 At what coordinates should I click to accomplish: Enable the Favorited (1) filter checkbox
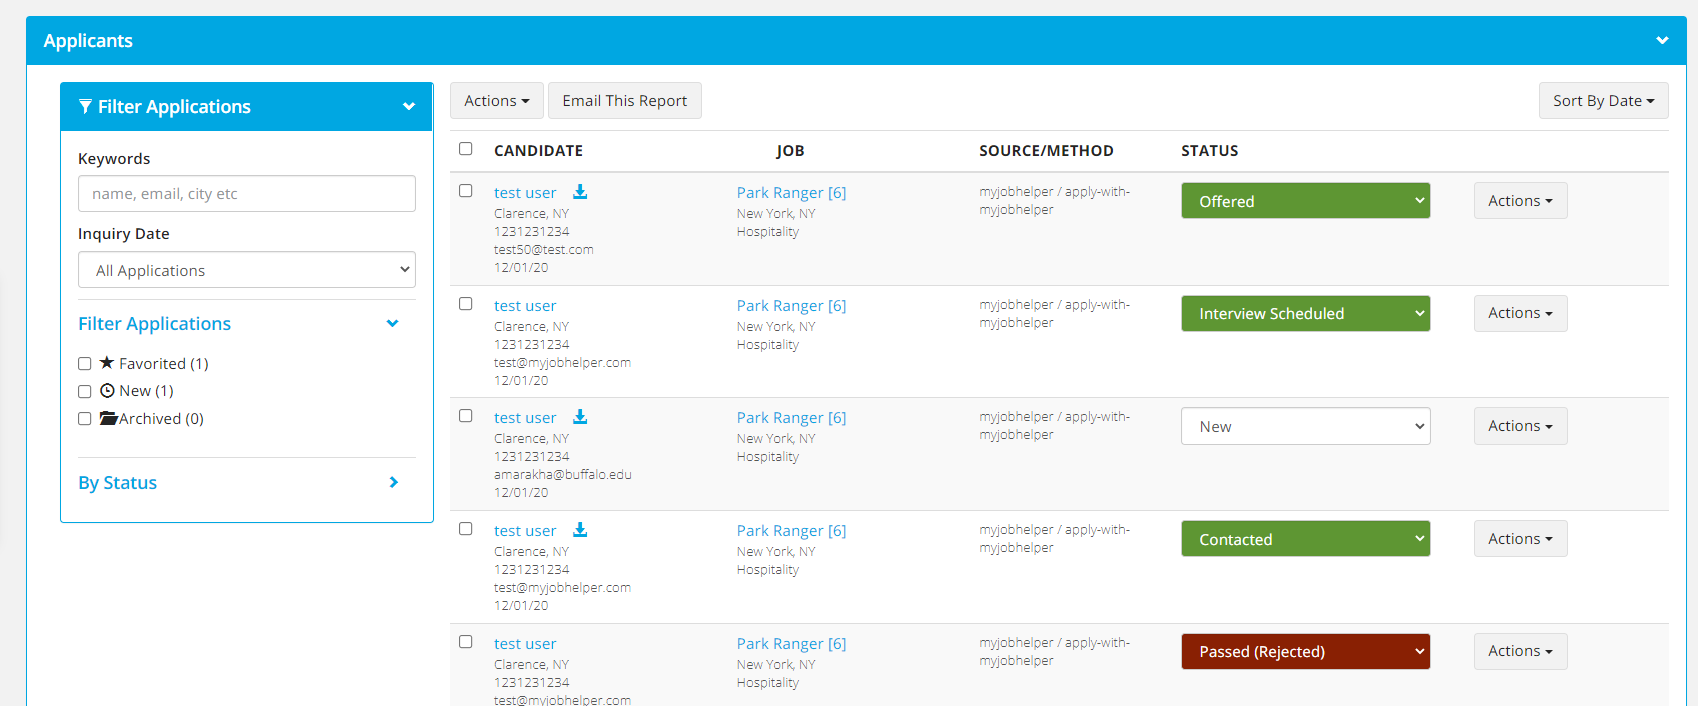click(85, 364)
